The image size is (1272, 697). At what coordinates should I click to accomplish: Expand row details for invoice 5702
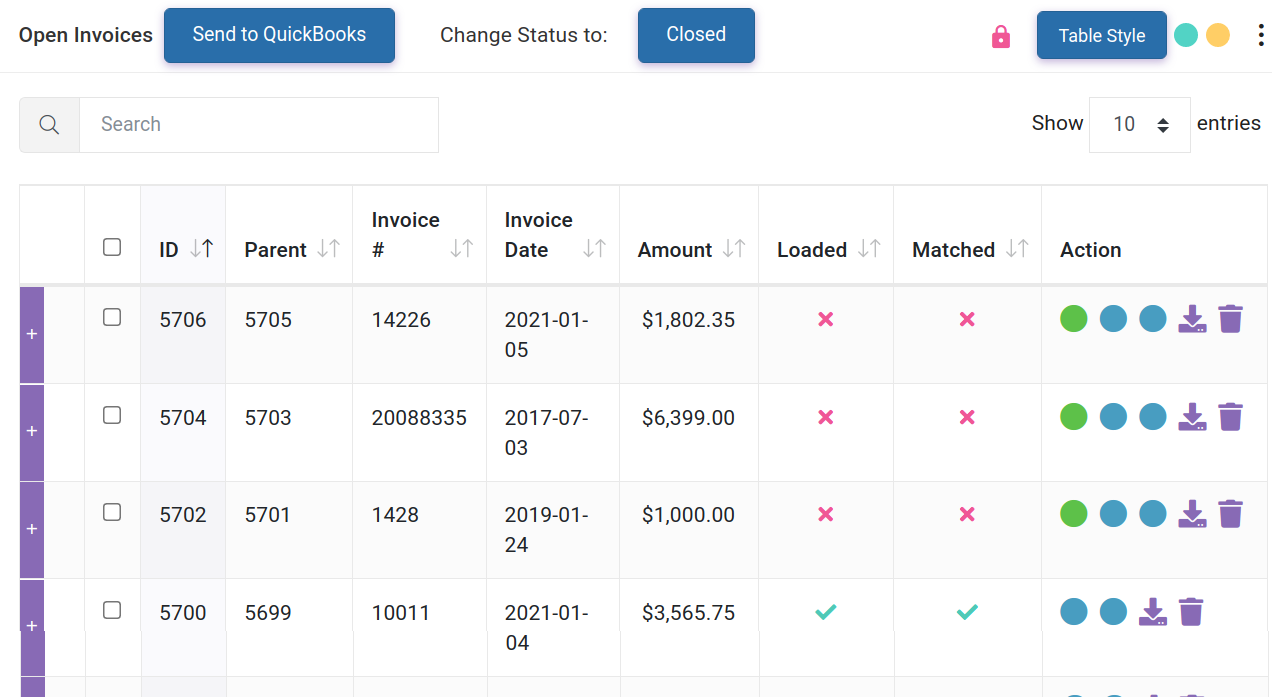coord(32,528)
